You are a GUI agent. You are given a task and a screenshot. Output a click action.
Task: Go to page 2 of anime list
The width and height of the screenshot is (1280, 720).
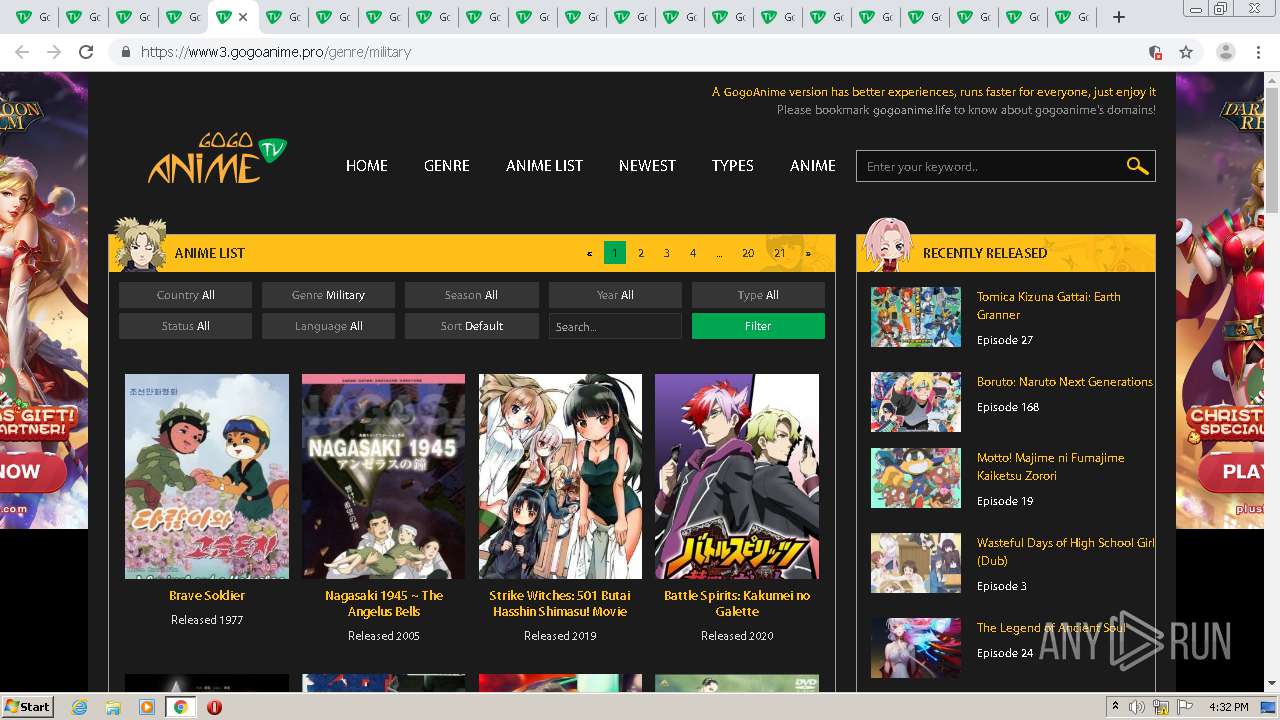point(641,254)
